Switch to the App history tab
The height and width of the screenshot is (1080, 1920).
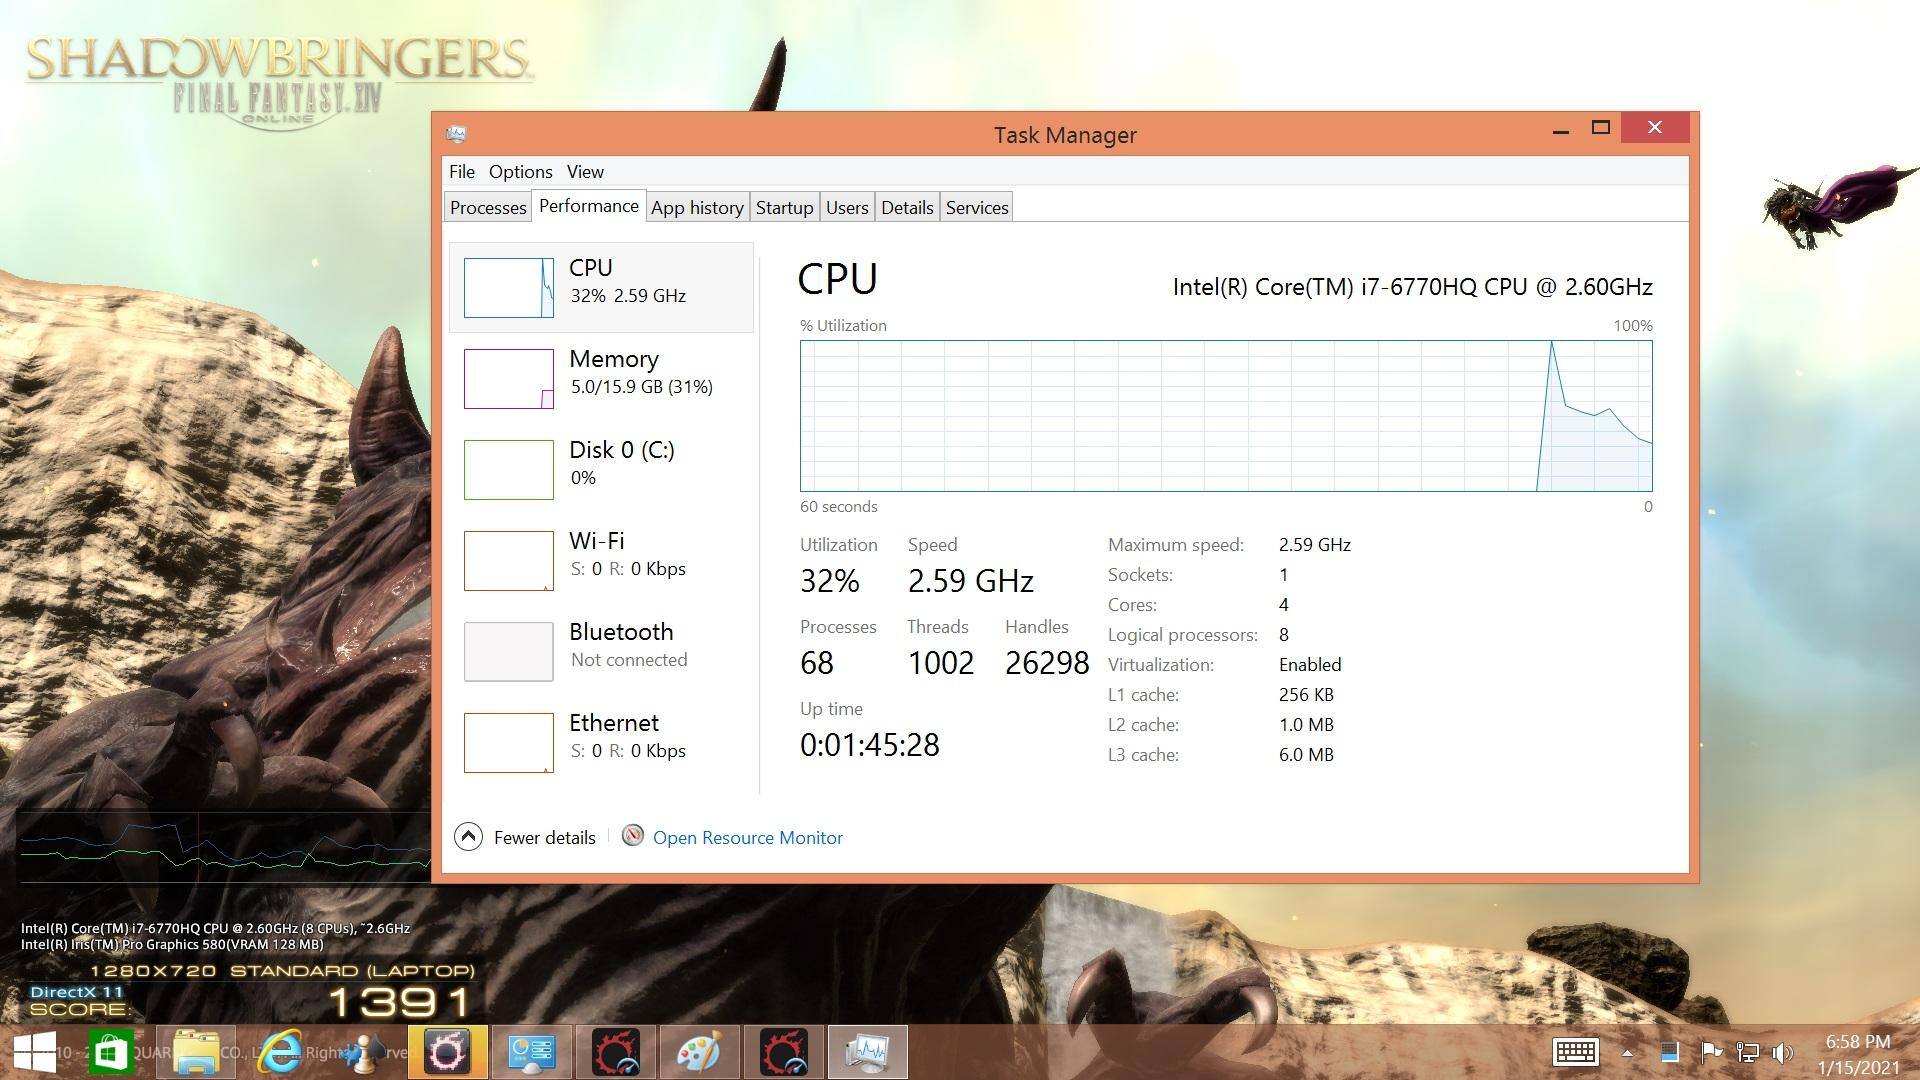[x=697, y=208]
